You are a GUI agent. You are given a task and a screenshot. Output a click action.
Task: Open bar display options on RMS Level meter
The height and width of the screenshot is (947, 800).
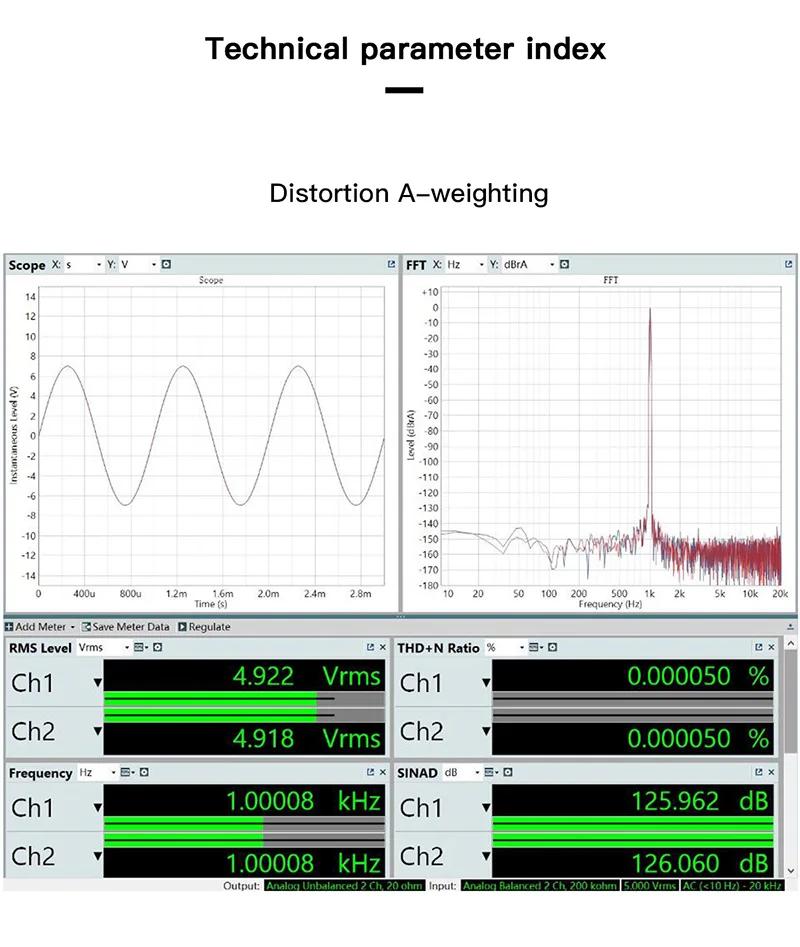tap(140, 648)
